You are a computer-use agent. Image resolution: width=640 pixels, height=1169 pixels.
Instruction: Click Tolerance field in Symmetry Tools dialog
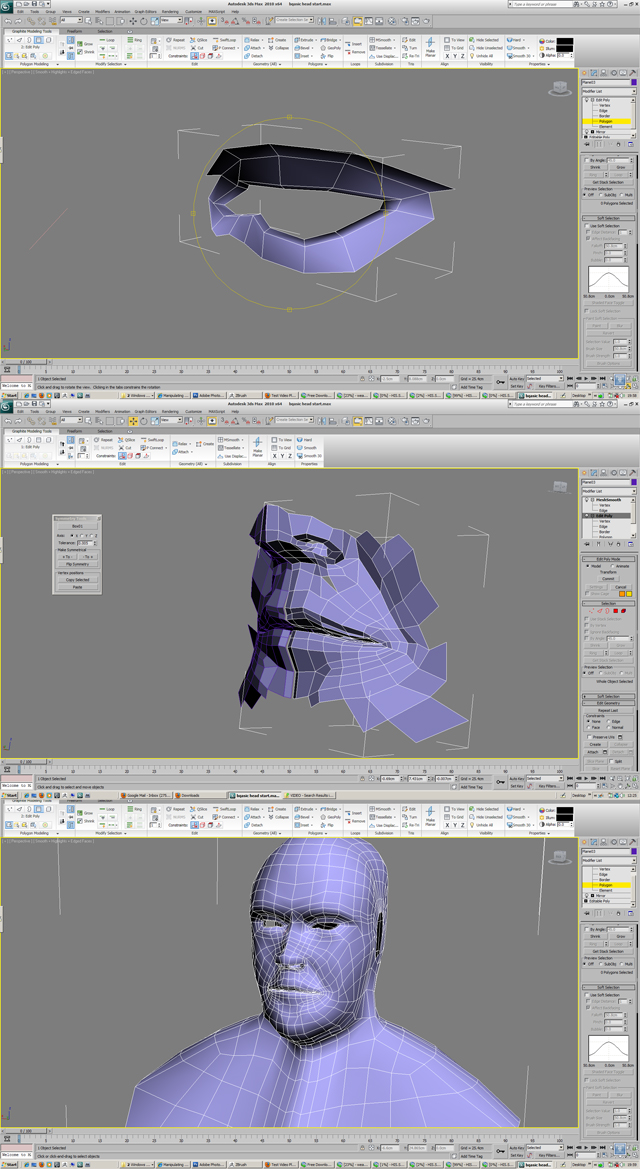(85, 543)
